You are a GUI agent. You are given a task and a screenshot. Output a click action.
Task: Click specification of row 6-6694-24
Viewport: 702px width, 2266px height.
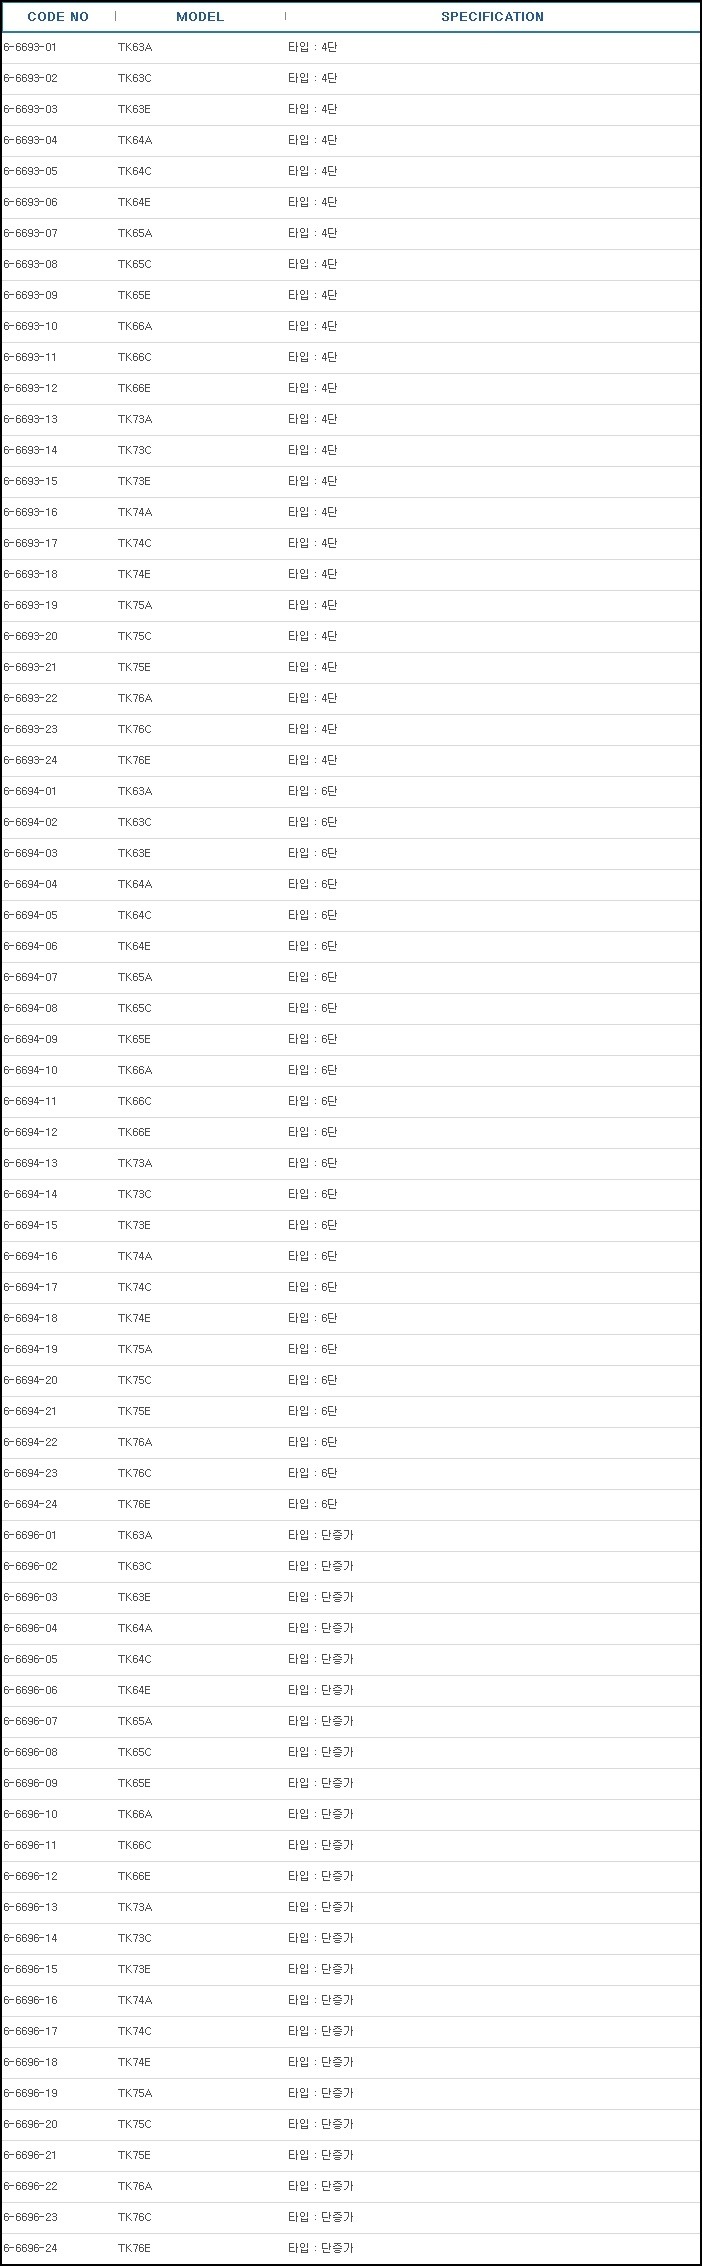[x=313, y=1504]
